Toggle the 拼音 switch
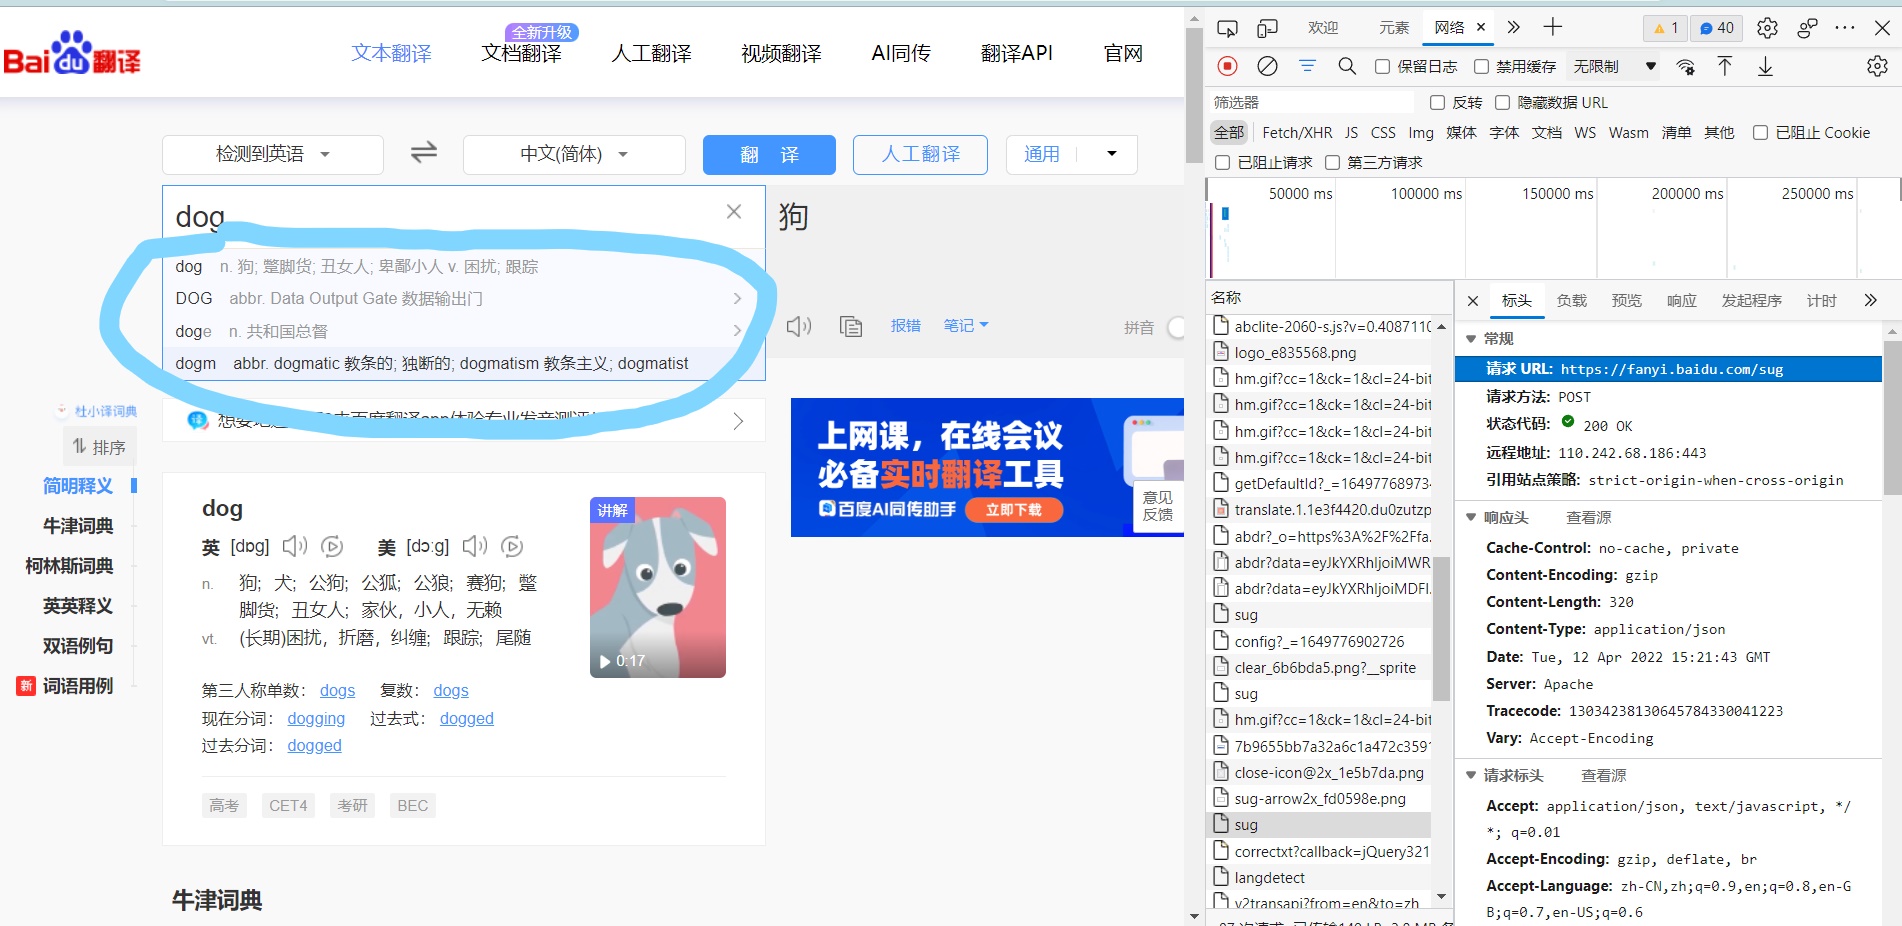Screen dimensions: 1902x926 click(1176, 327)
